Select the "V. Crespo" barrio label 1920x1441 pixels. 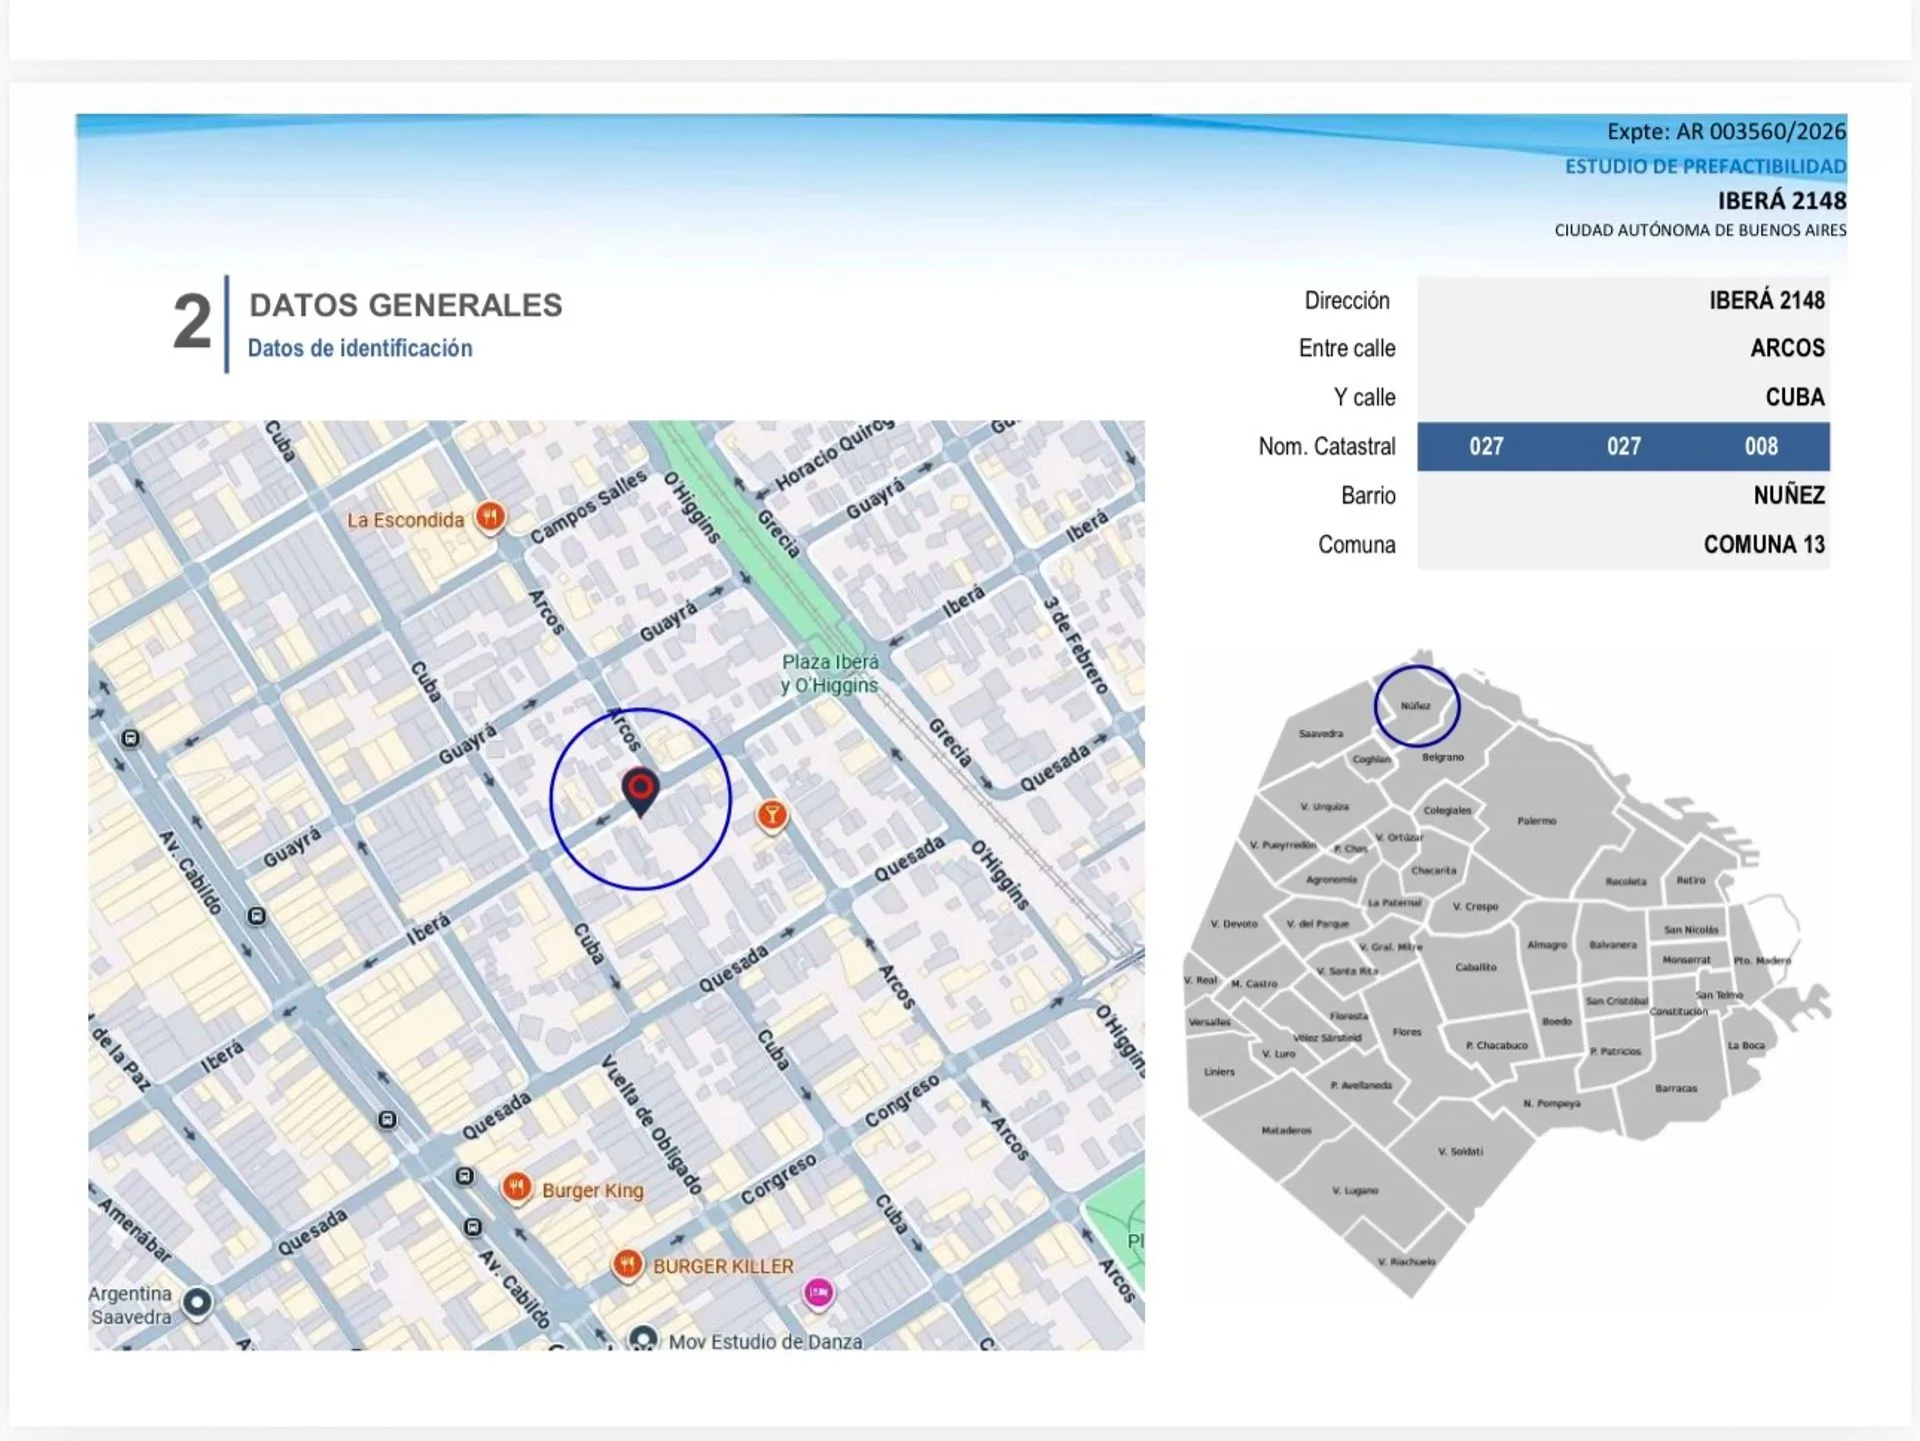click(x=1475, y=906)
